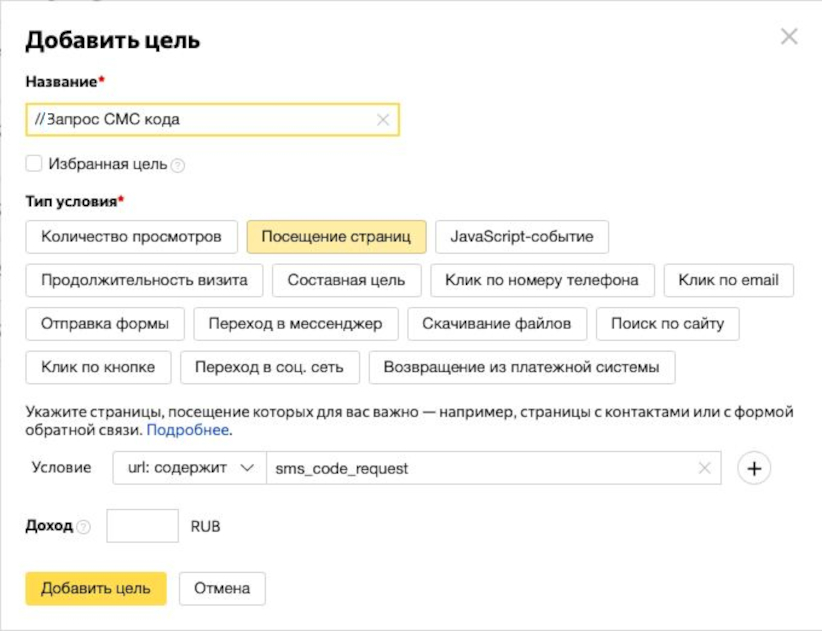Pick Клик по номеру телефона type
Screen dimensions: 822x631
(x=542, y=280)
